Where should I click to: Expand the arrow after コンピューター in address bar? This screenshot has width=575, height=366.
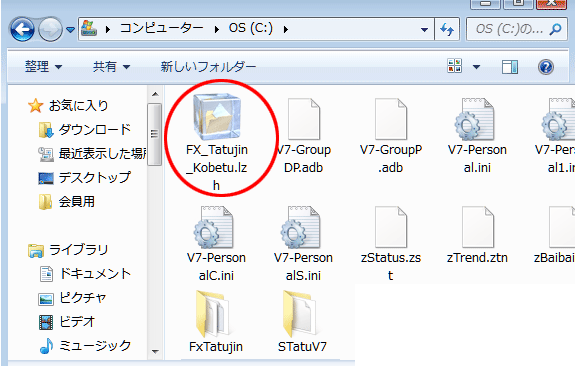[x=217, y=29]
